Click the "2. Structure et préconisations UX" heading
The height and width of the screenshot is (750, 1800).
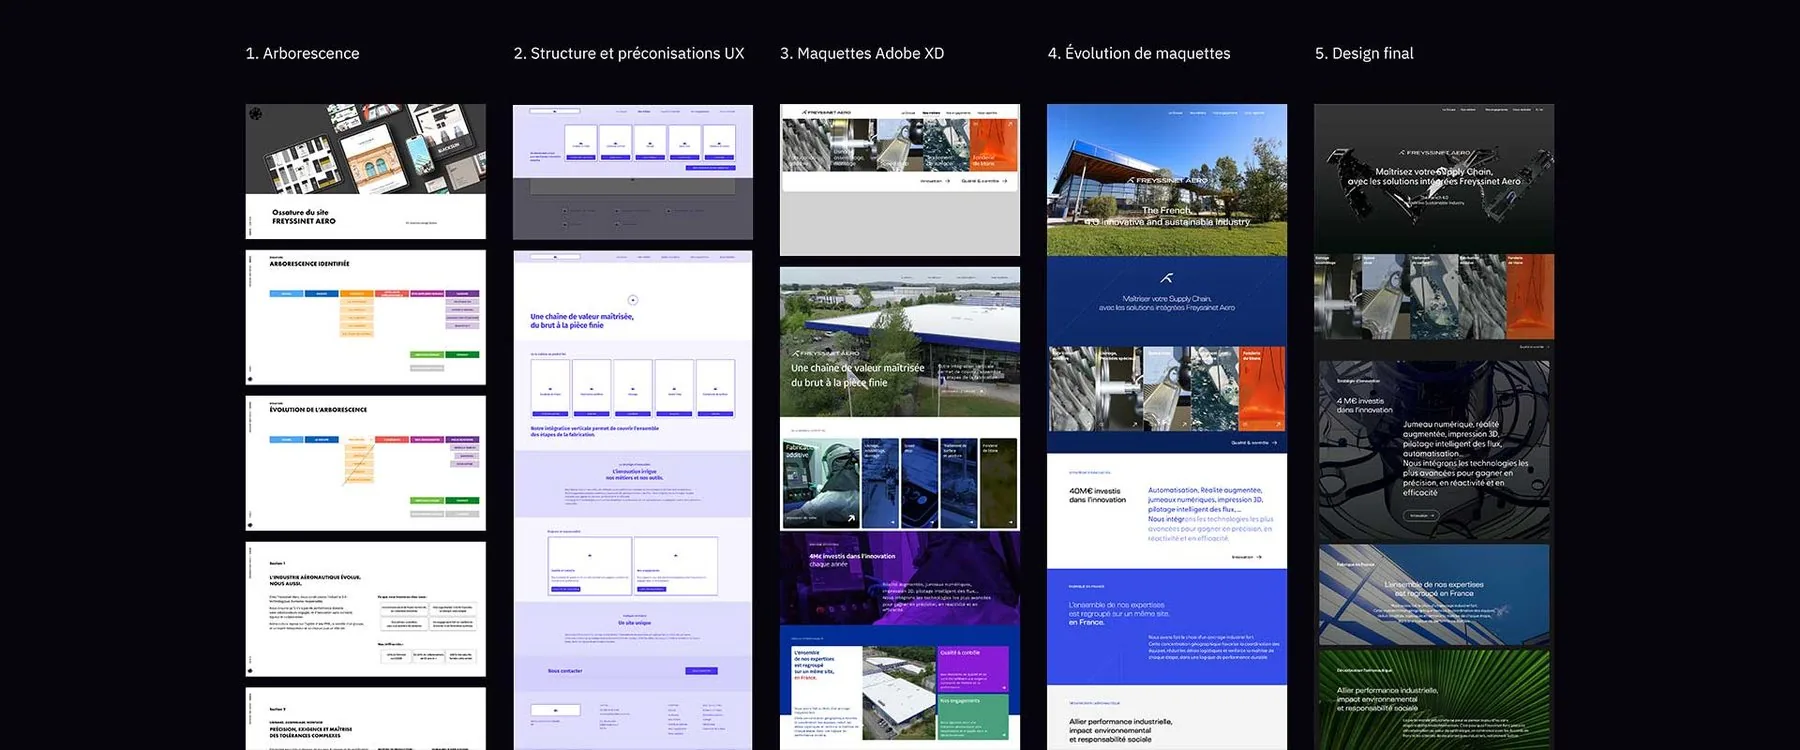[629, 53]
